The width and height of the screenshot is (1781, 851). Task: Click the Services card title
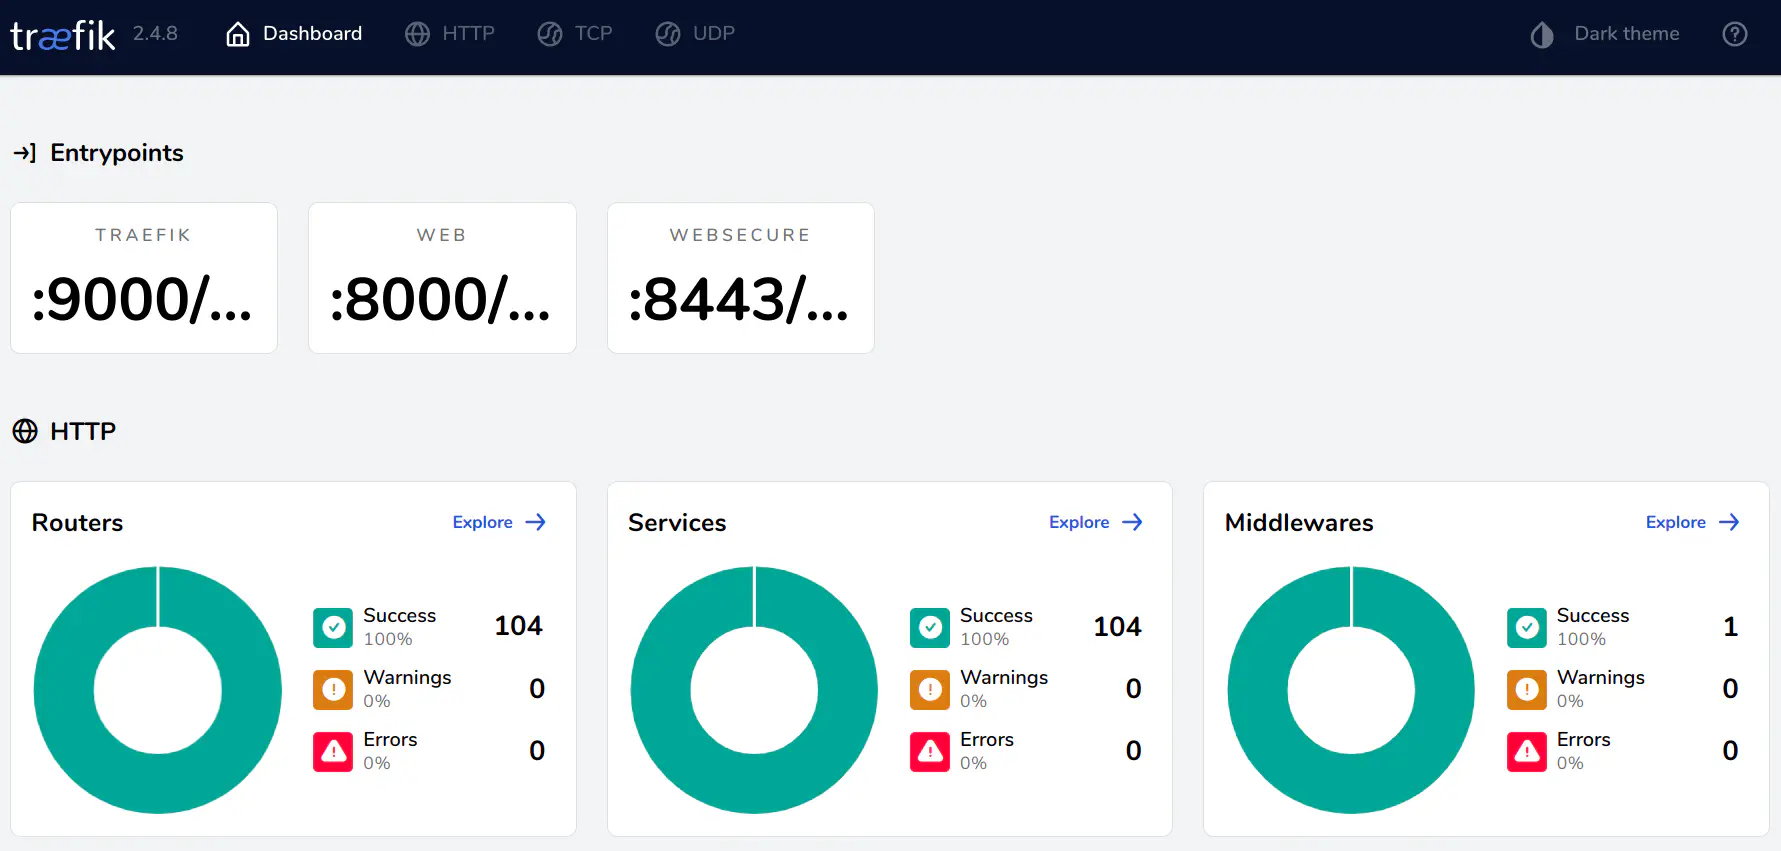677,523
